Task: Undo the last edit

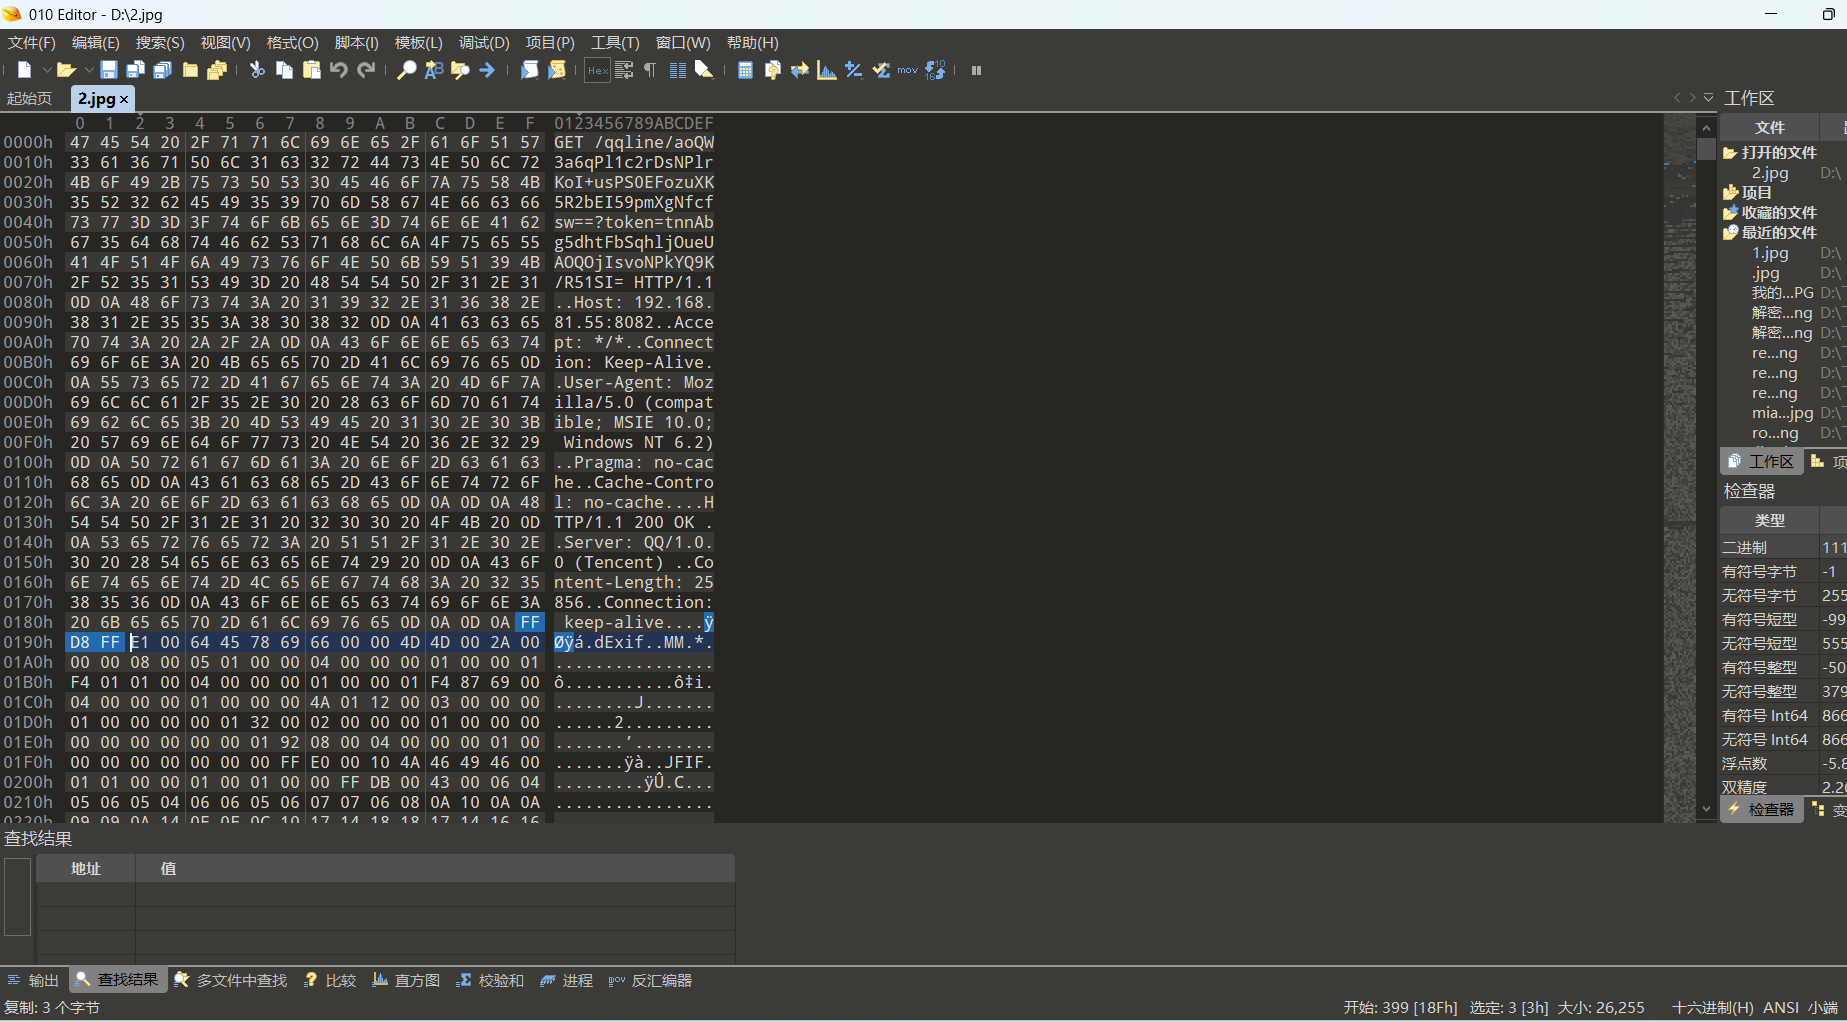Action: 339,70
